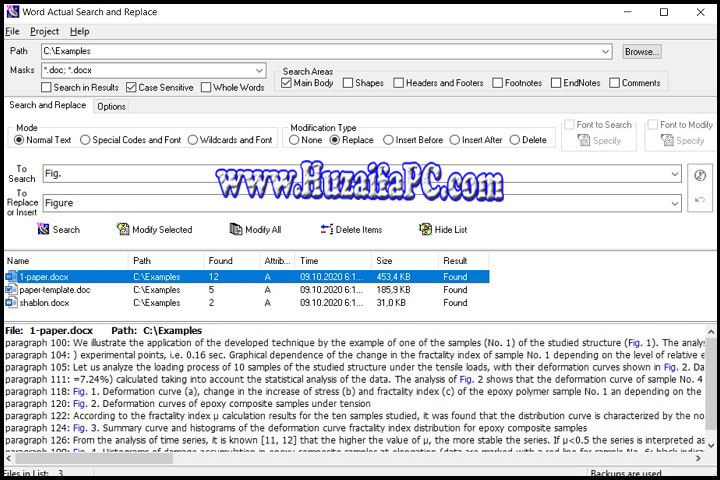The image size is (720, 480).
Task: Click the undo arrow icon beside Replace field
Action: 700,200
